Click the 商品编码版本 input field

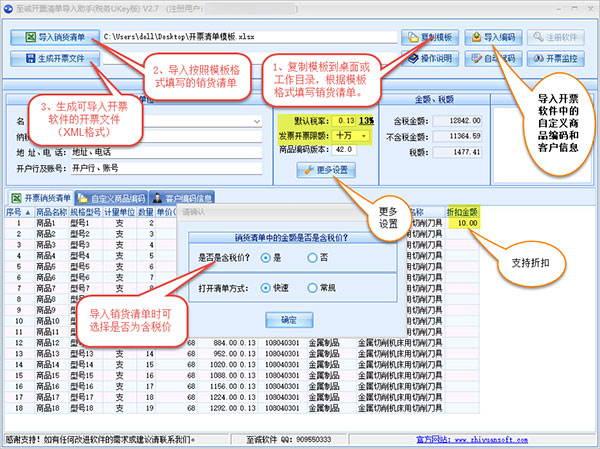(x=346, y=150)
